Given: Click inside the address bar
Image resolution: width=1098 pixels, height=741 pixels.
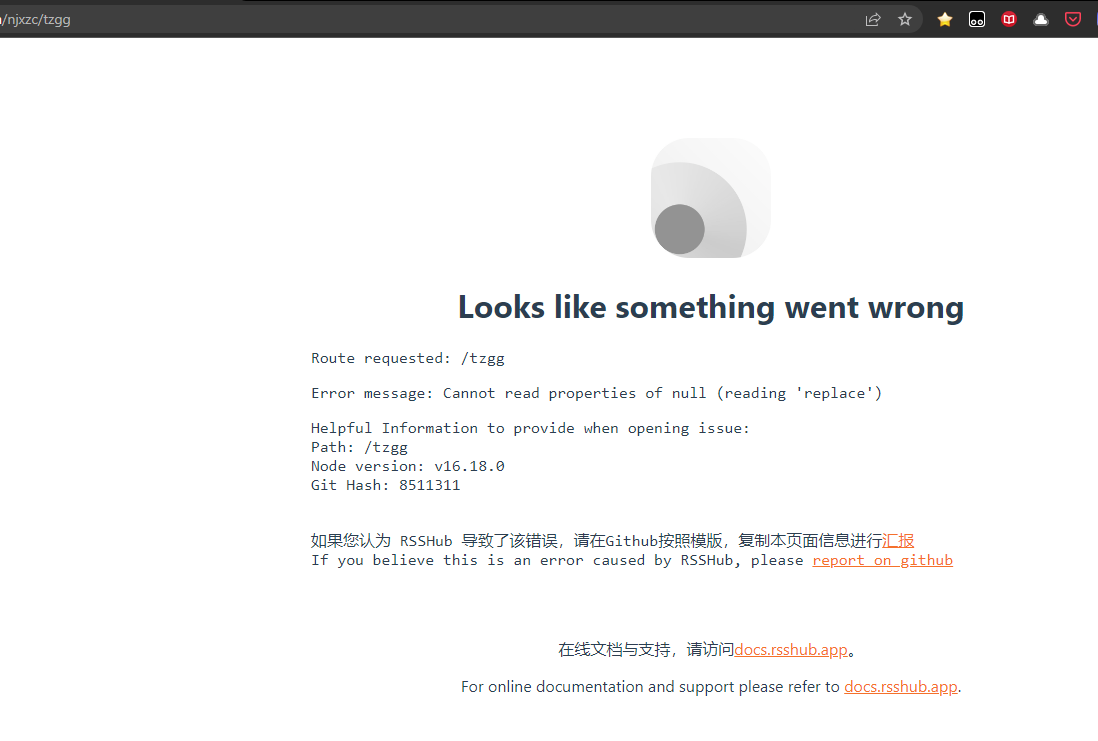Looking at the screenshot, I should pos(400,18).
